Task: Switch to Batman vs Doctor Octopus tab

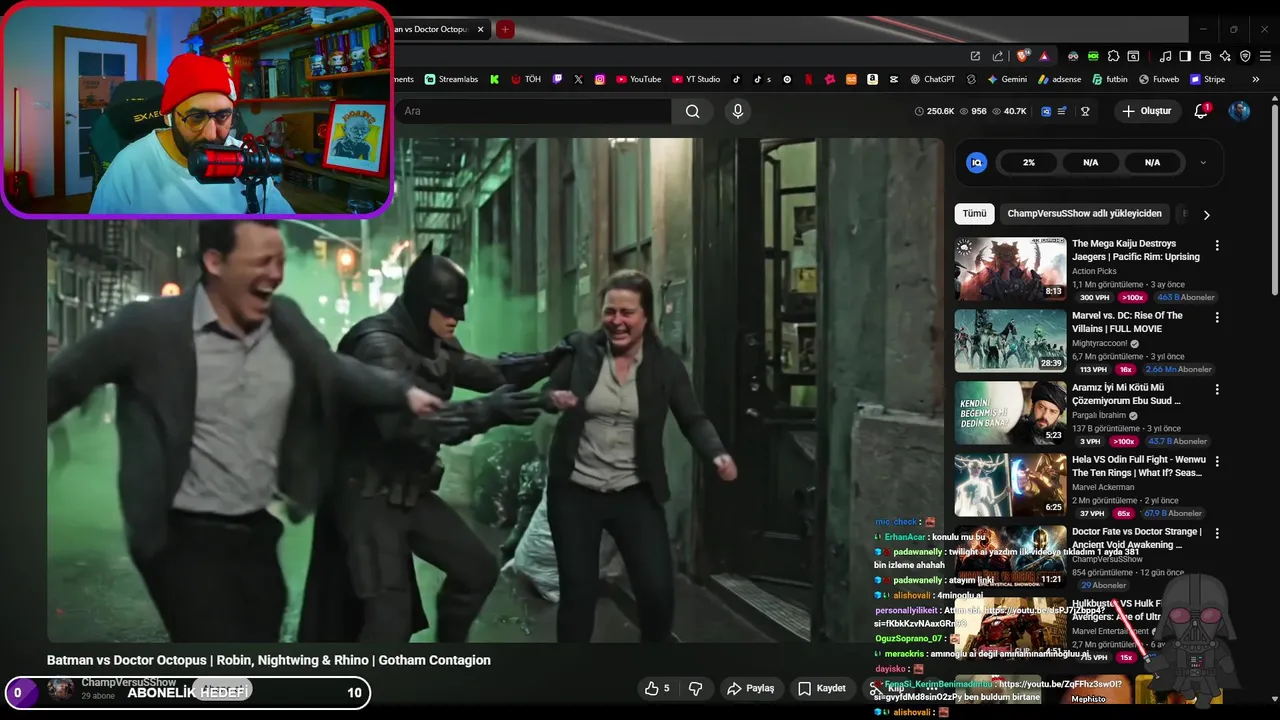Action: coord(430,29)
